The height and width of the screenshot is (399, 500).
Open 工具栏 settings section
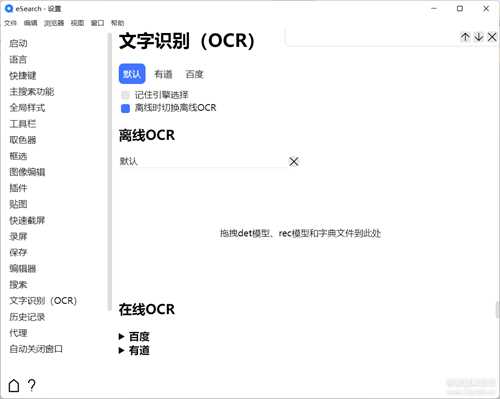(x=23, y=124)
